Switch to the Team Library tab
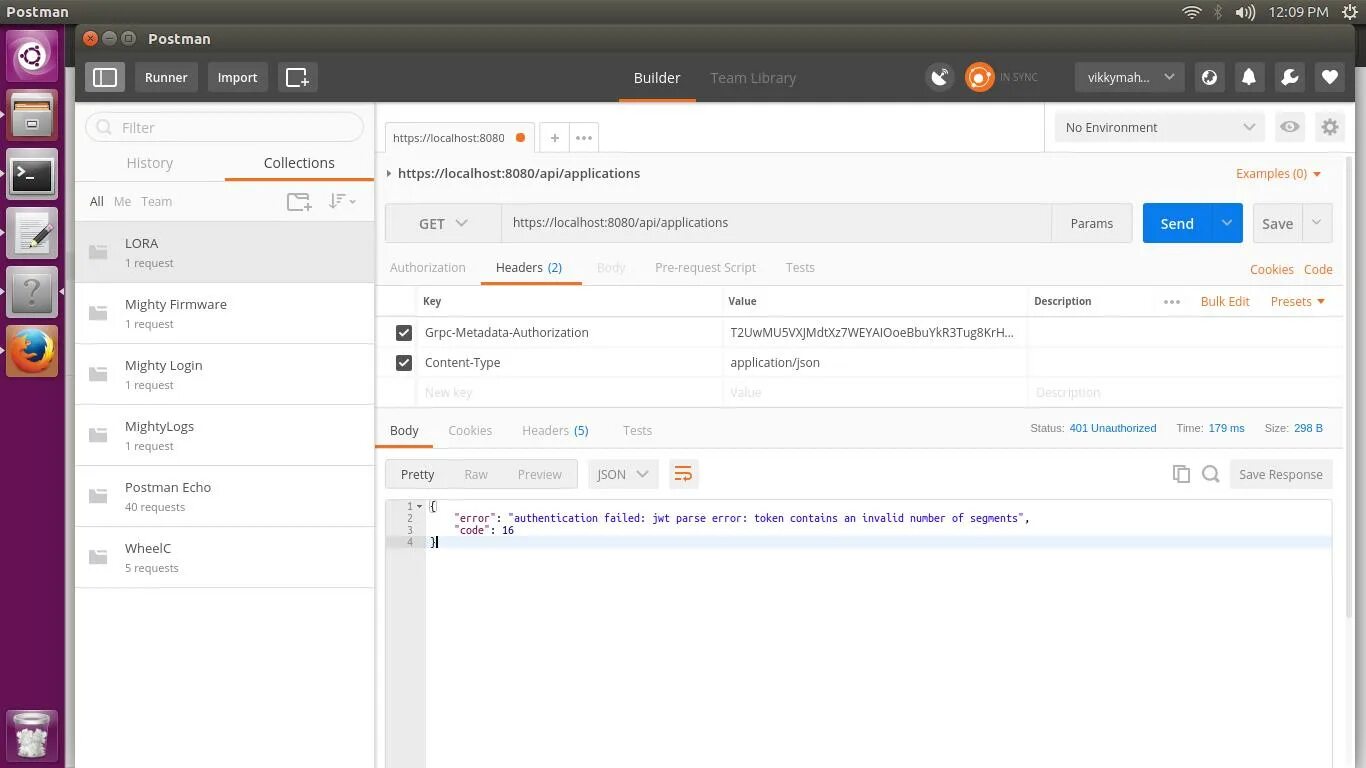This screenshot has width=1366, height=768. pyautogui.click(x=753, y=77)
